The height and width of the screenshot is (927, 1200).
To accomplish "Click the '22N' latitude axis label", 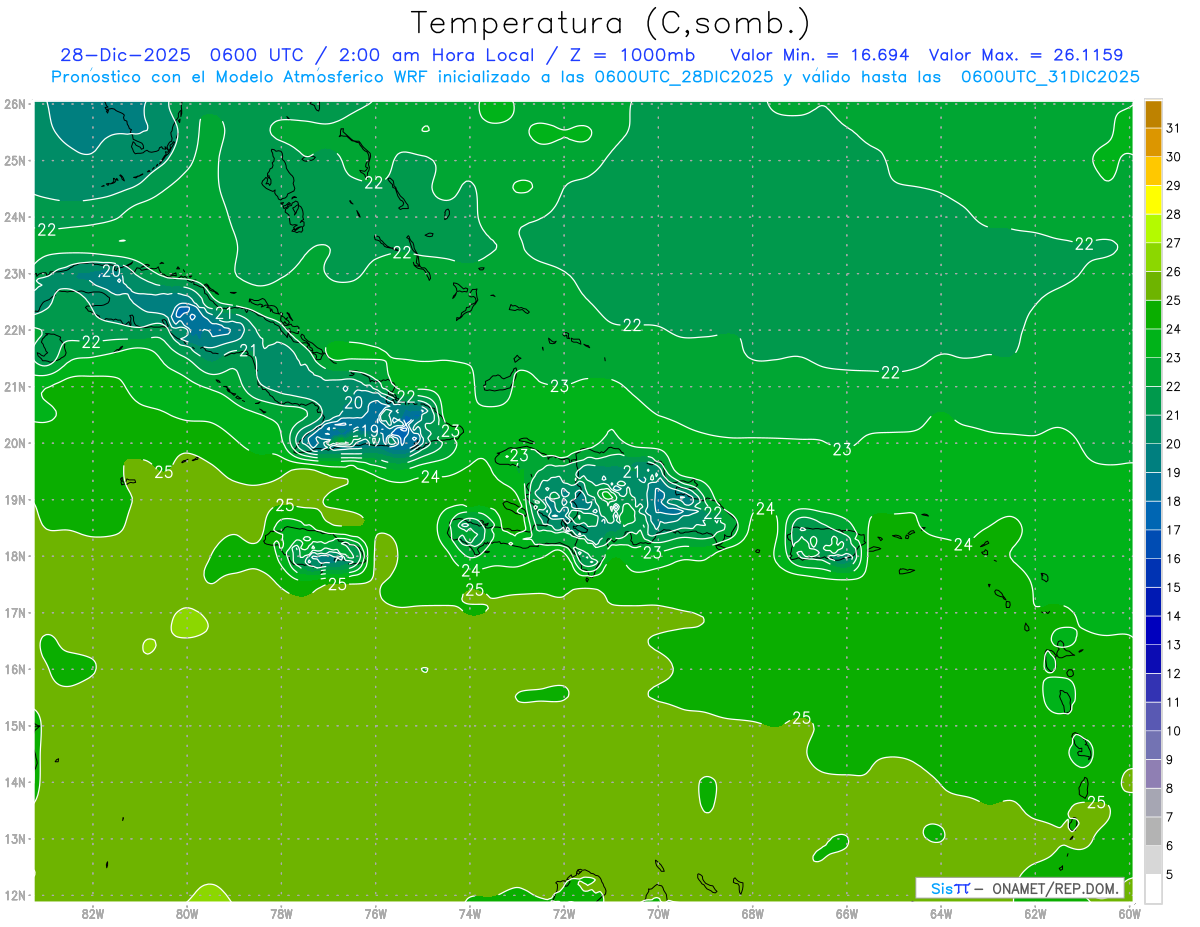I will tap(14, 330).
